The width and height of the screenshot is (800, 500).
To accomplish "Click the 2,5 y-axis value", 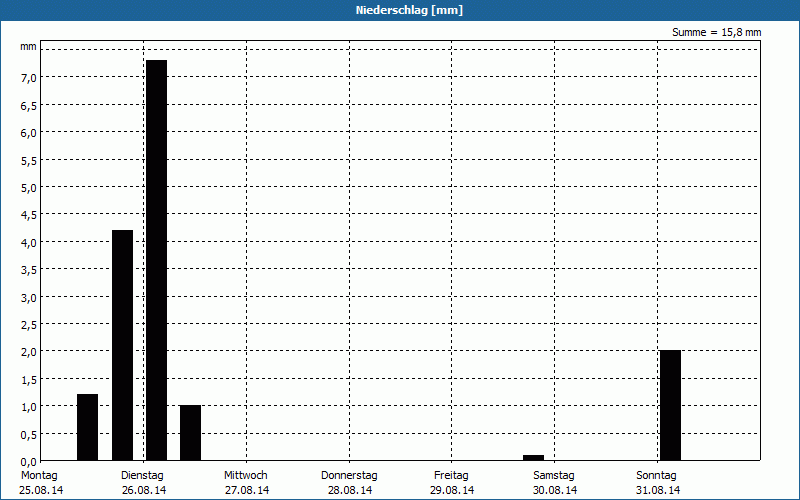I will pyautogui.click(x=28, y=324).
